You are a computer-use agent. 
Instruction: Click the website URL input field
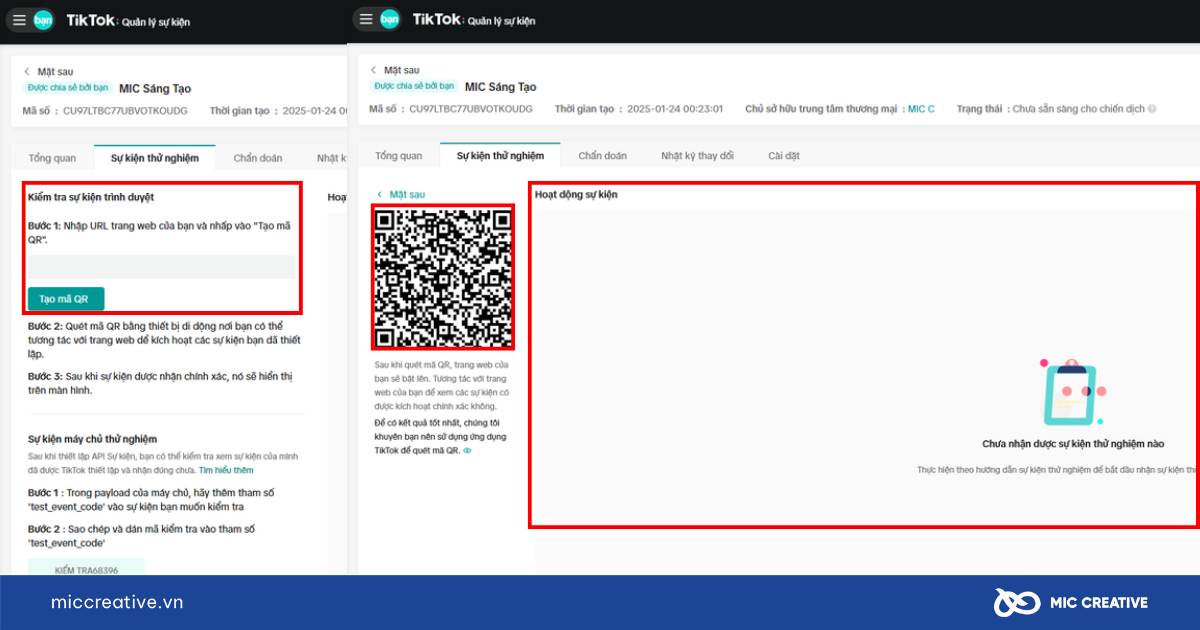161,267
